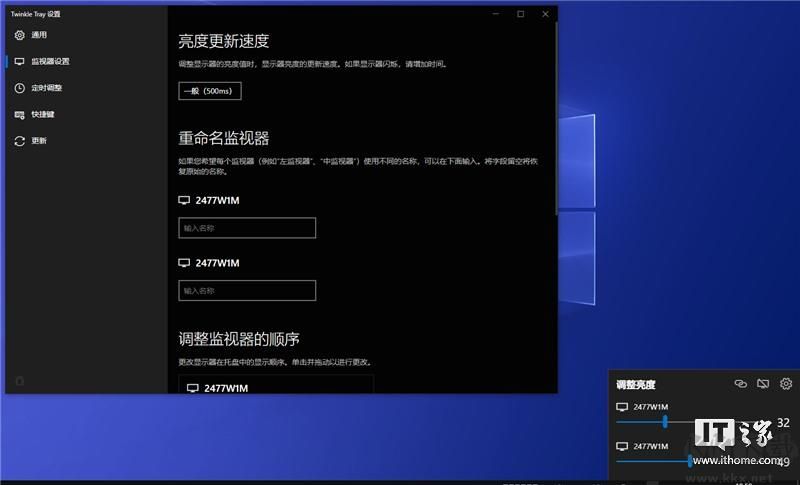
Task: Click the 重命名监视器 heading
Action: (223, 138)
